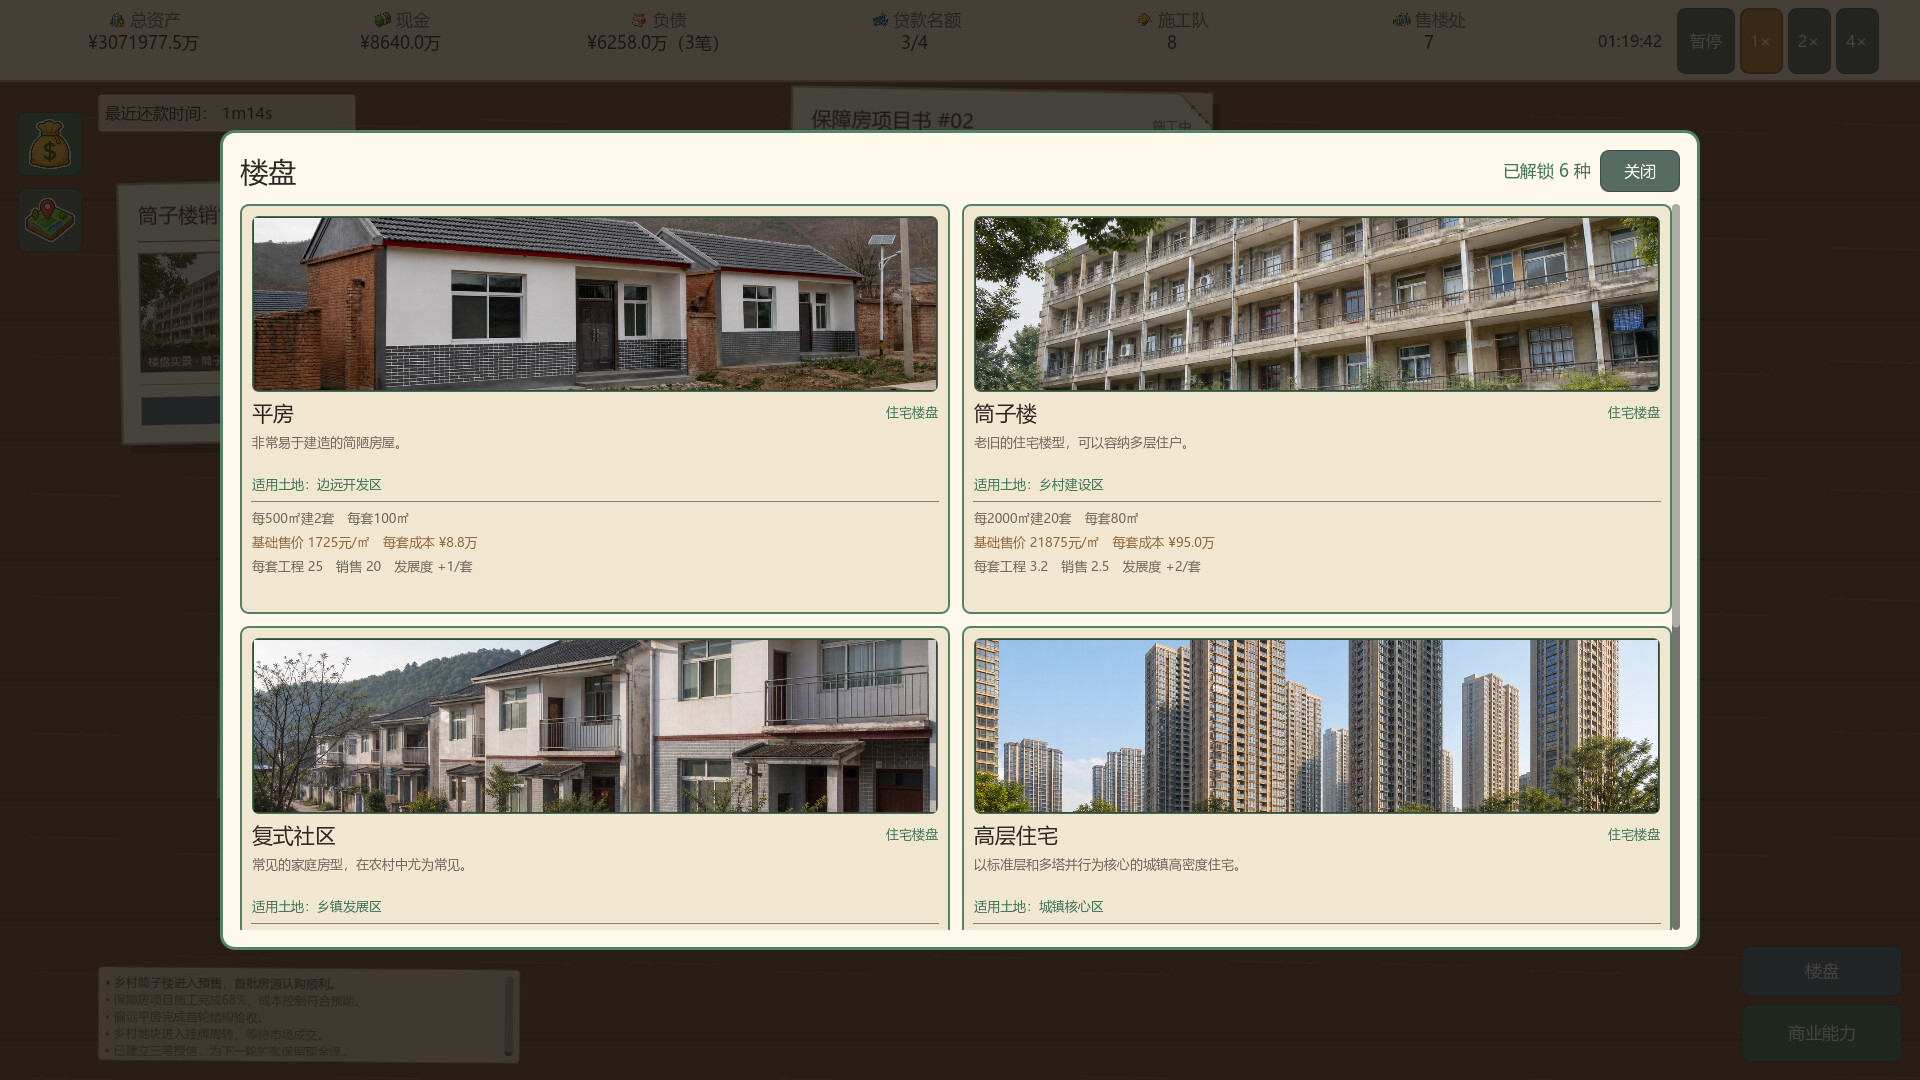Click cash value ¥8640.0万
Viewport: 1920px width, 1080px height.
(400, 43)
